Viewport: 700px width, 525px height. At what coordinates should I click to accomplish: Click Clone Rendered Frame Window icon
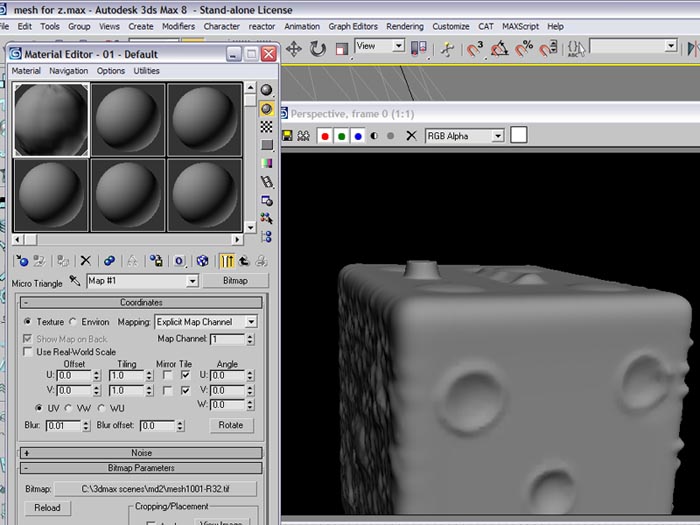304,135
